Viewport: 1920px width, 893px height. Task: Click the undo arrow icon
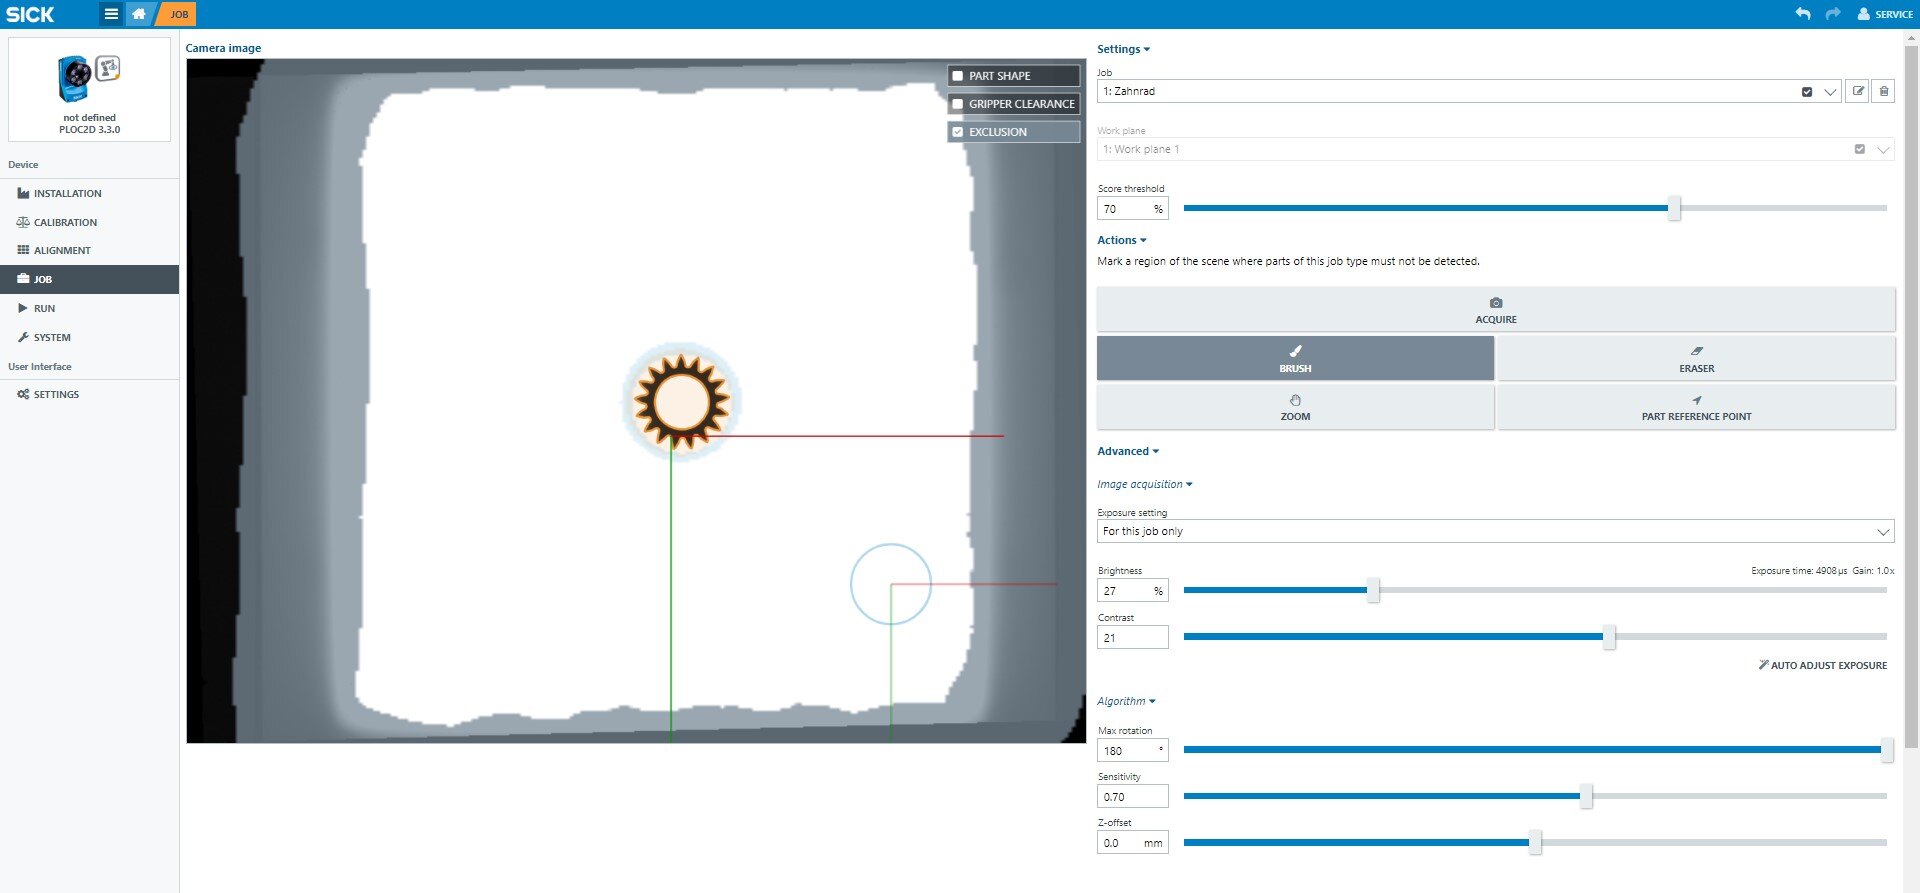click(x=1803, y=14)
